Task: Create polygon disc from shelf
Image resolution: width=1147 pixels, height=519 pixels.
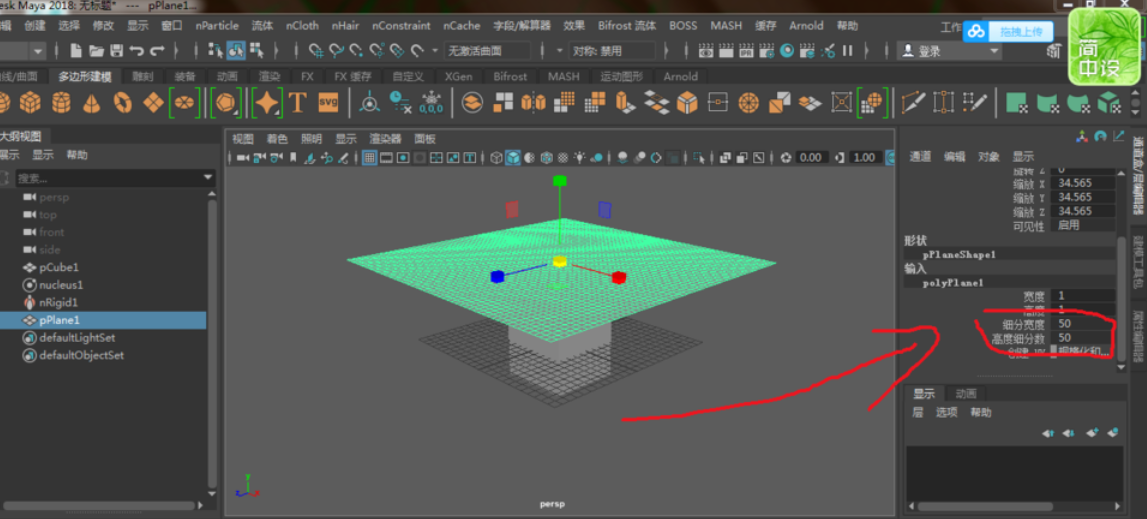Action: point(184,102)
